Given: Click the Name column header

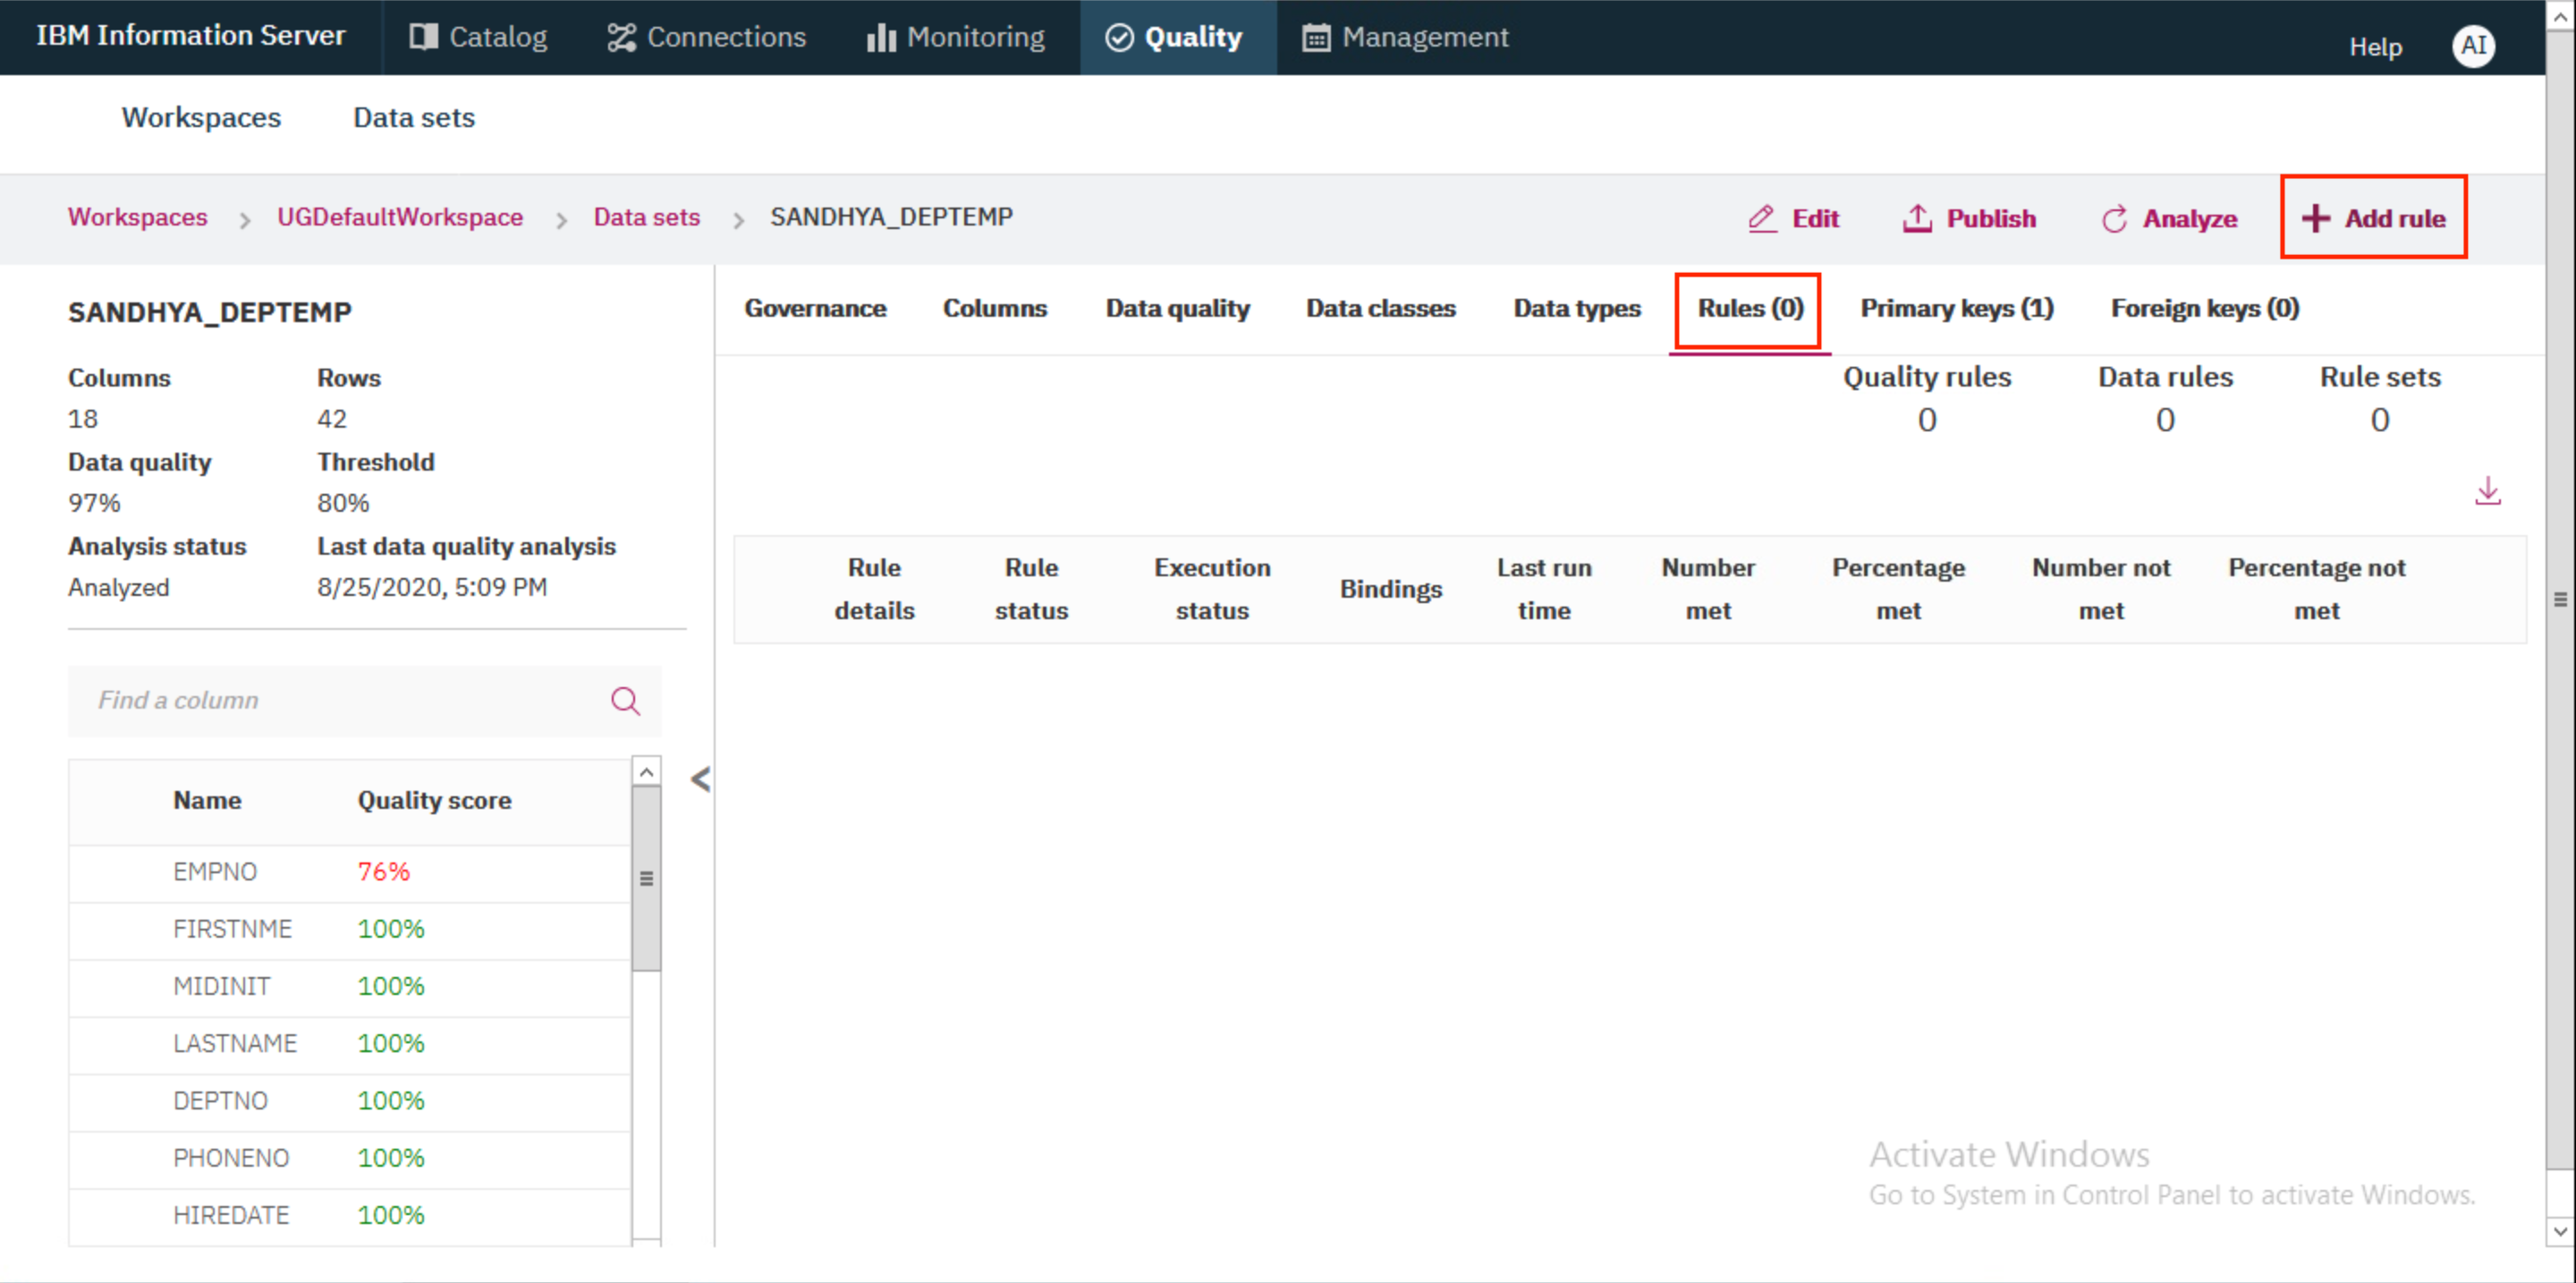Looking at the screenshot, I should coord(207,800).
